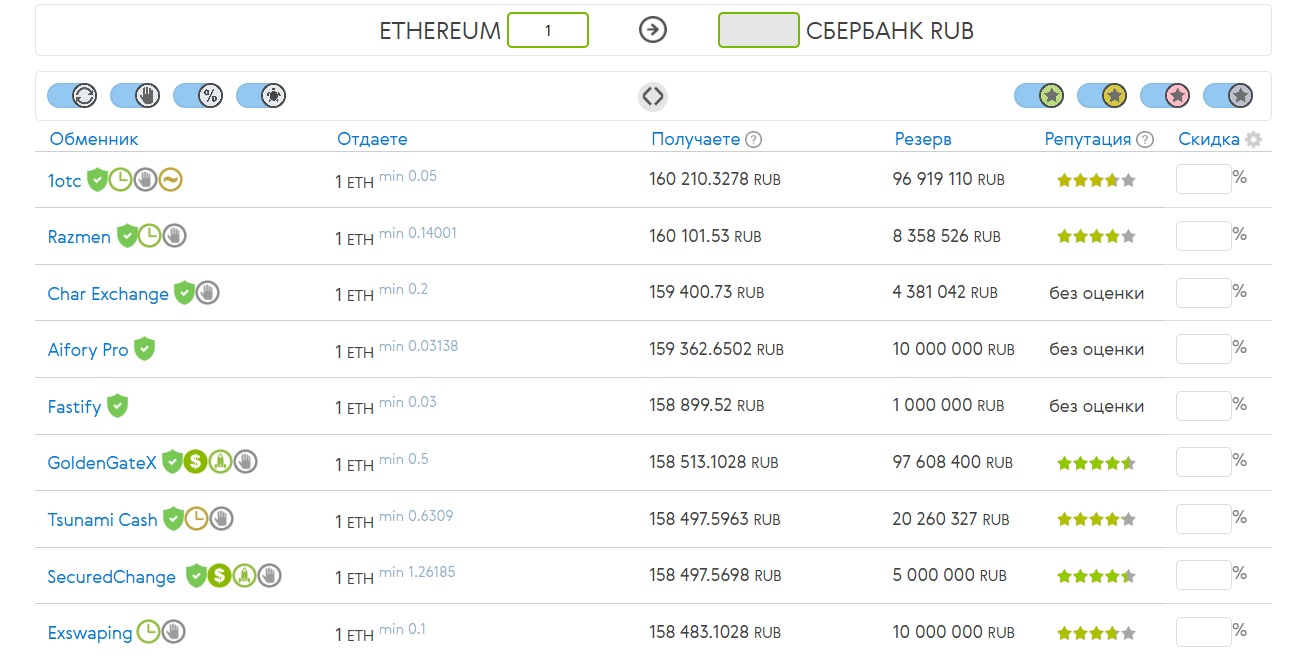Click the Ethereum amount input field
Viewport: 1301px width, 659px height.
[548, 30]
